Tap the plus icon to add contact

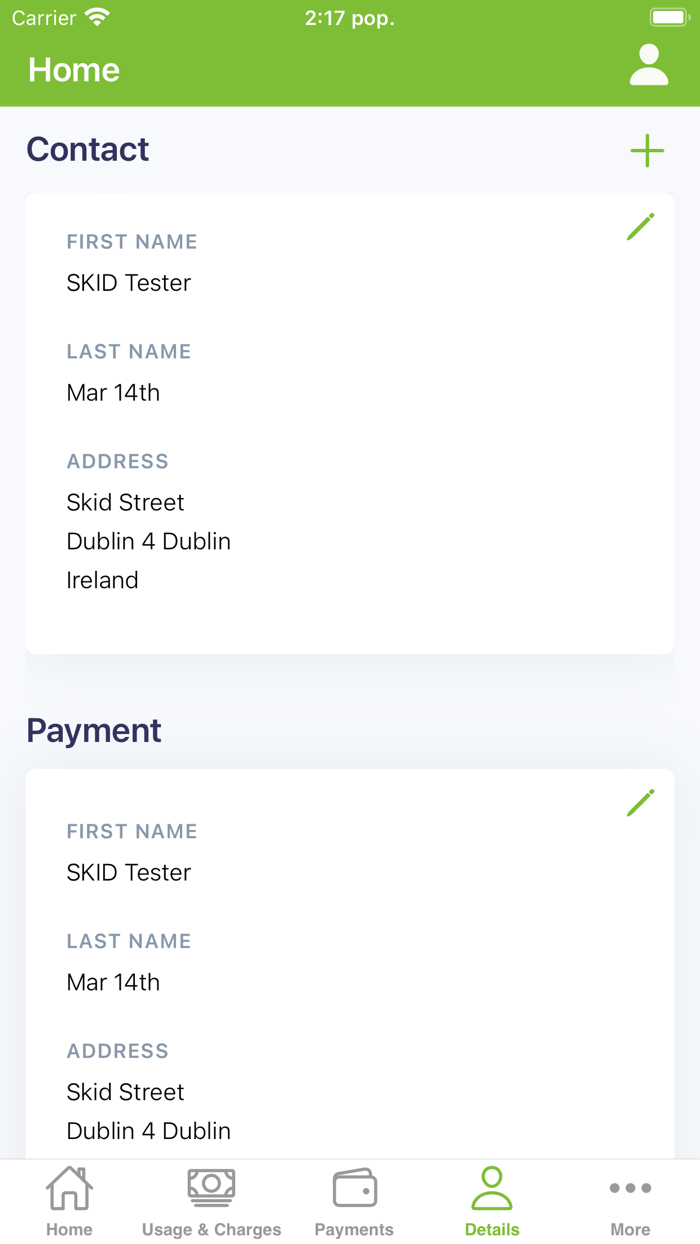647,151
